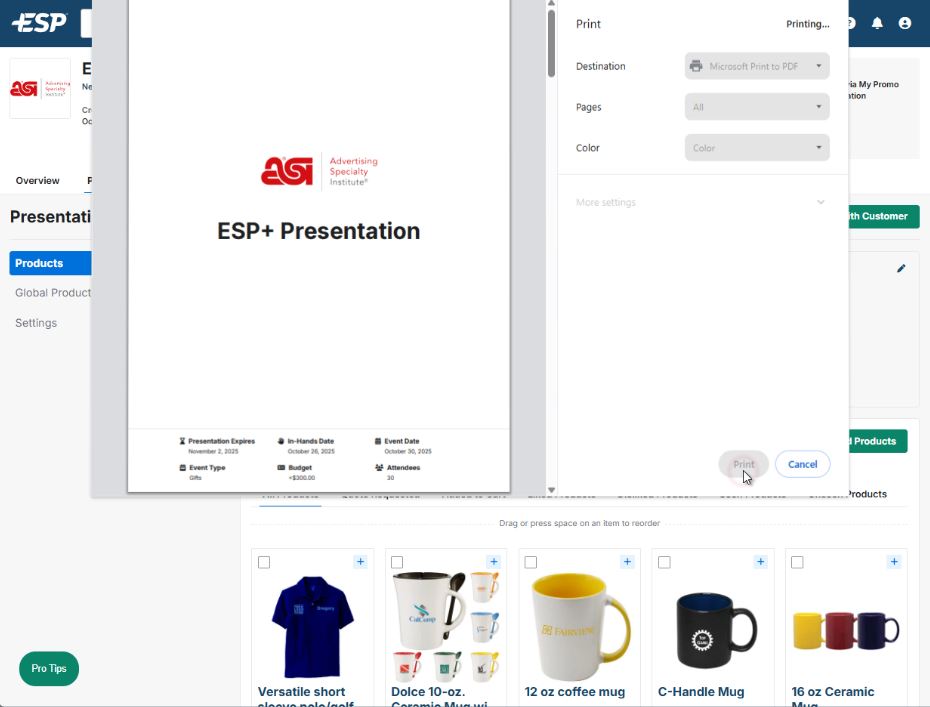930x707 pixels.
Task: Open the Color mode dropdown
Action: [x=757, y=148]
